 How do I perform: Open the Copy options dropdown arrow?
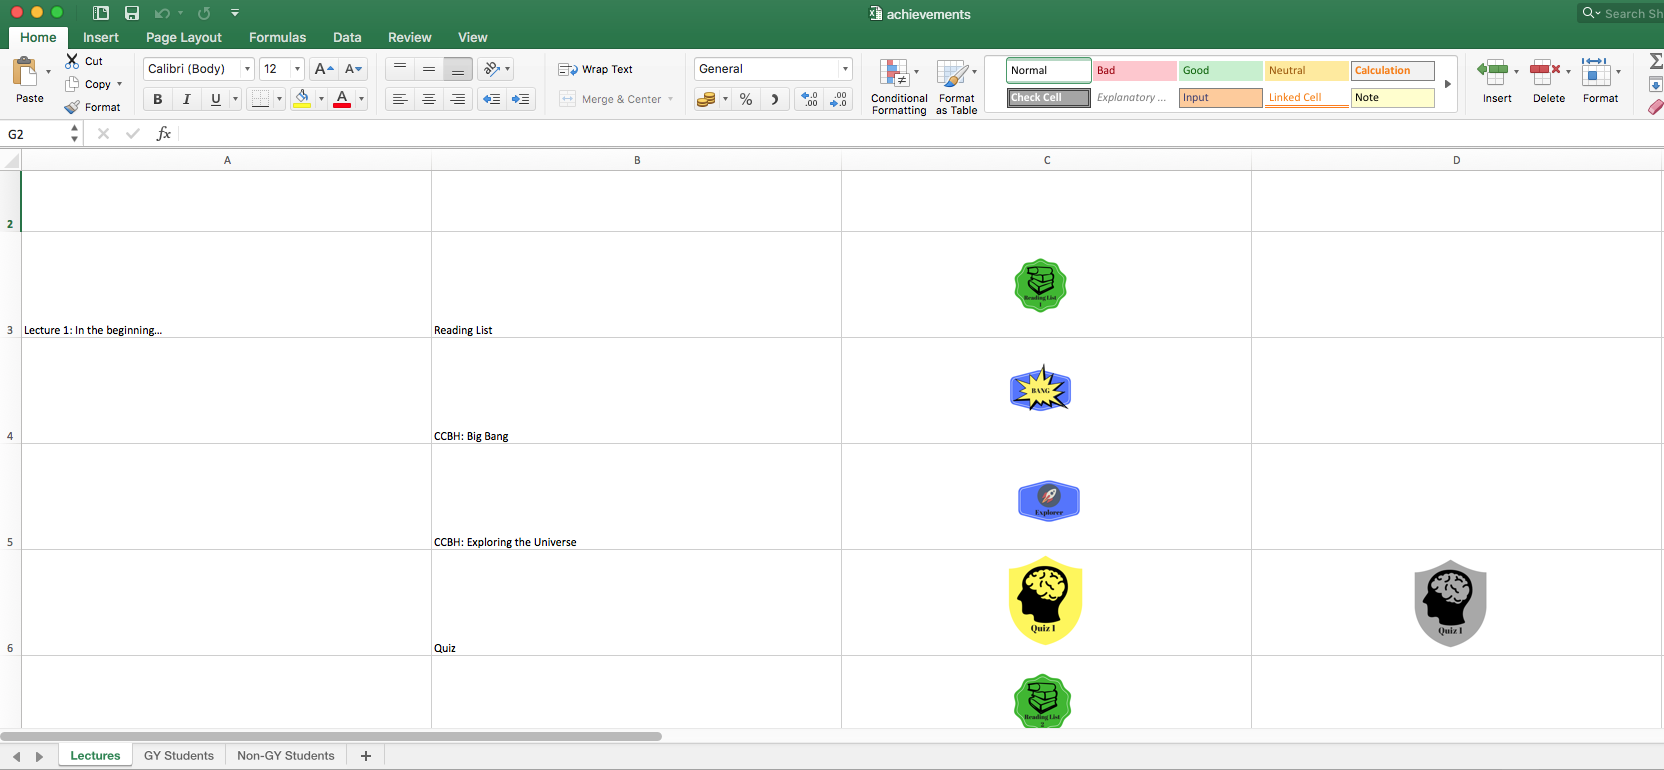[x=119, y=84]
